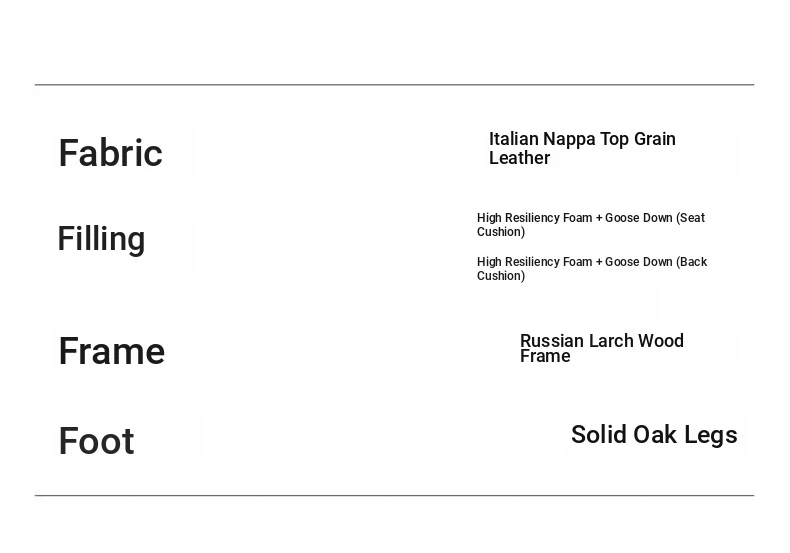Click the word Italian in the fabric value

coord(514,139)
